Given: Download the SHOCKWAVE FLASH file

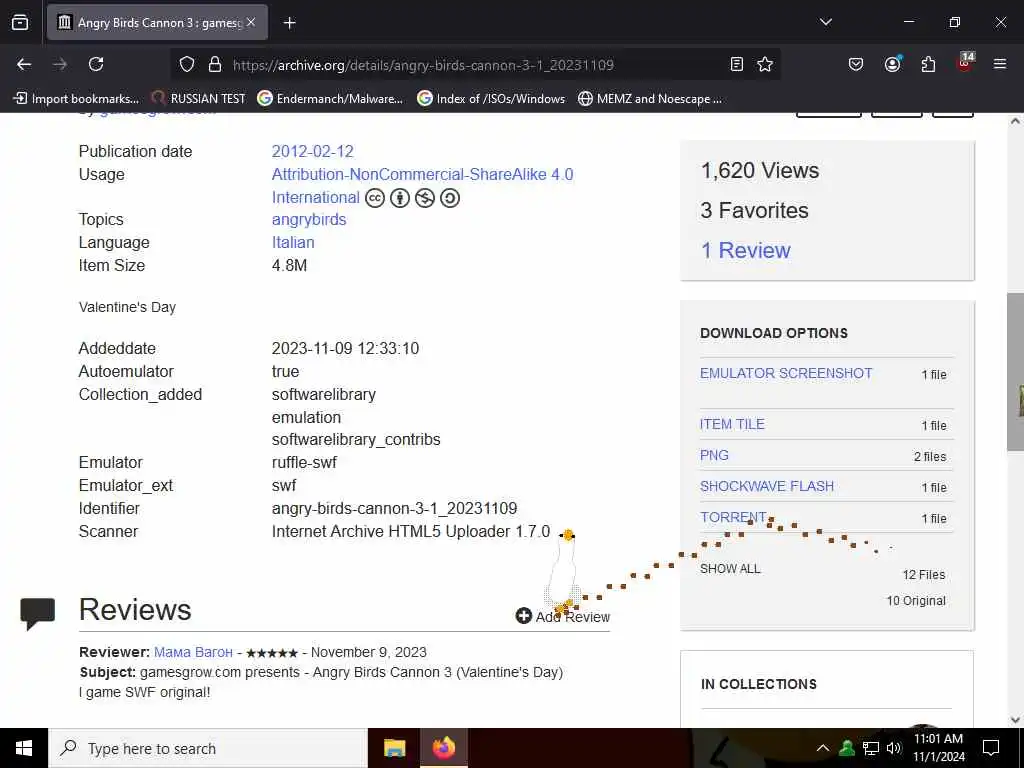Looking at the screenshot, I should pyautogui.click(x=767, y=486).
